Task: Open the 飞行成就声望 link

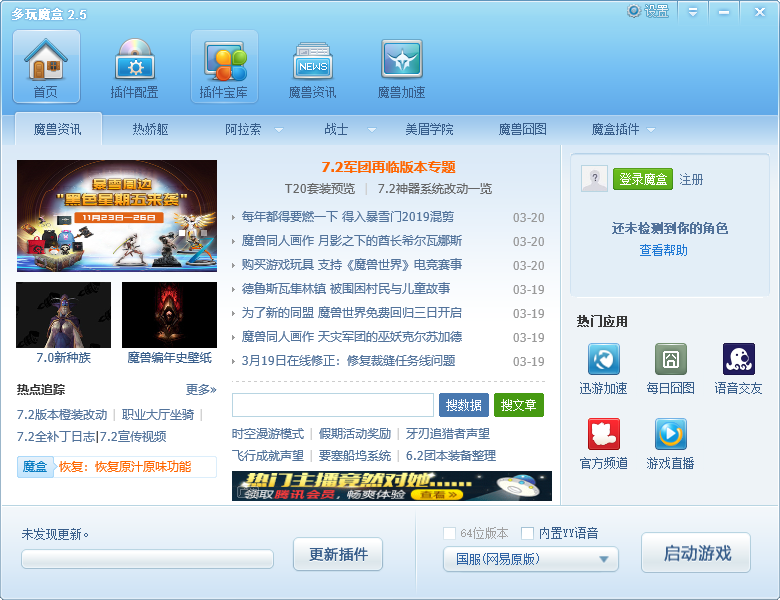Action: tap(268, 456)
